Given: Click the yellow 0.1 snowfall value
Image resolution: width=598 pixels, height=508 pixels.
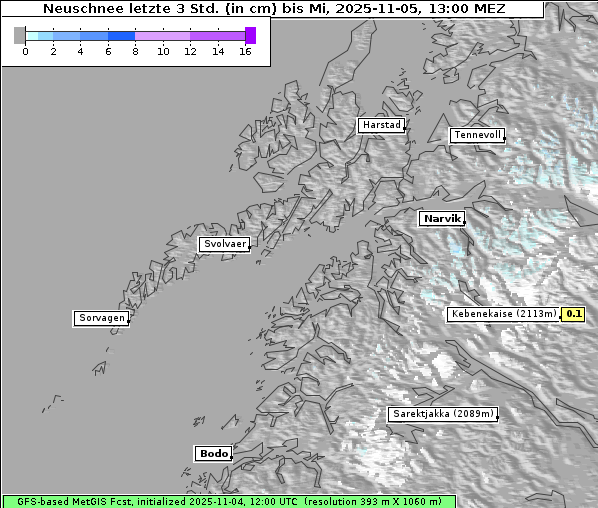Looking at the screenshot, I should [x=573, y=314].
